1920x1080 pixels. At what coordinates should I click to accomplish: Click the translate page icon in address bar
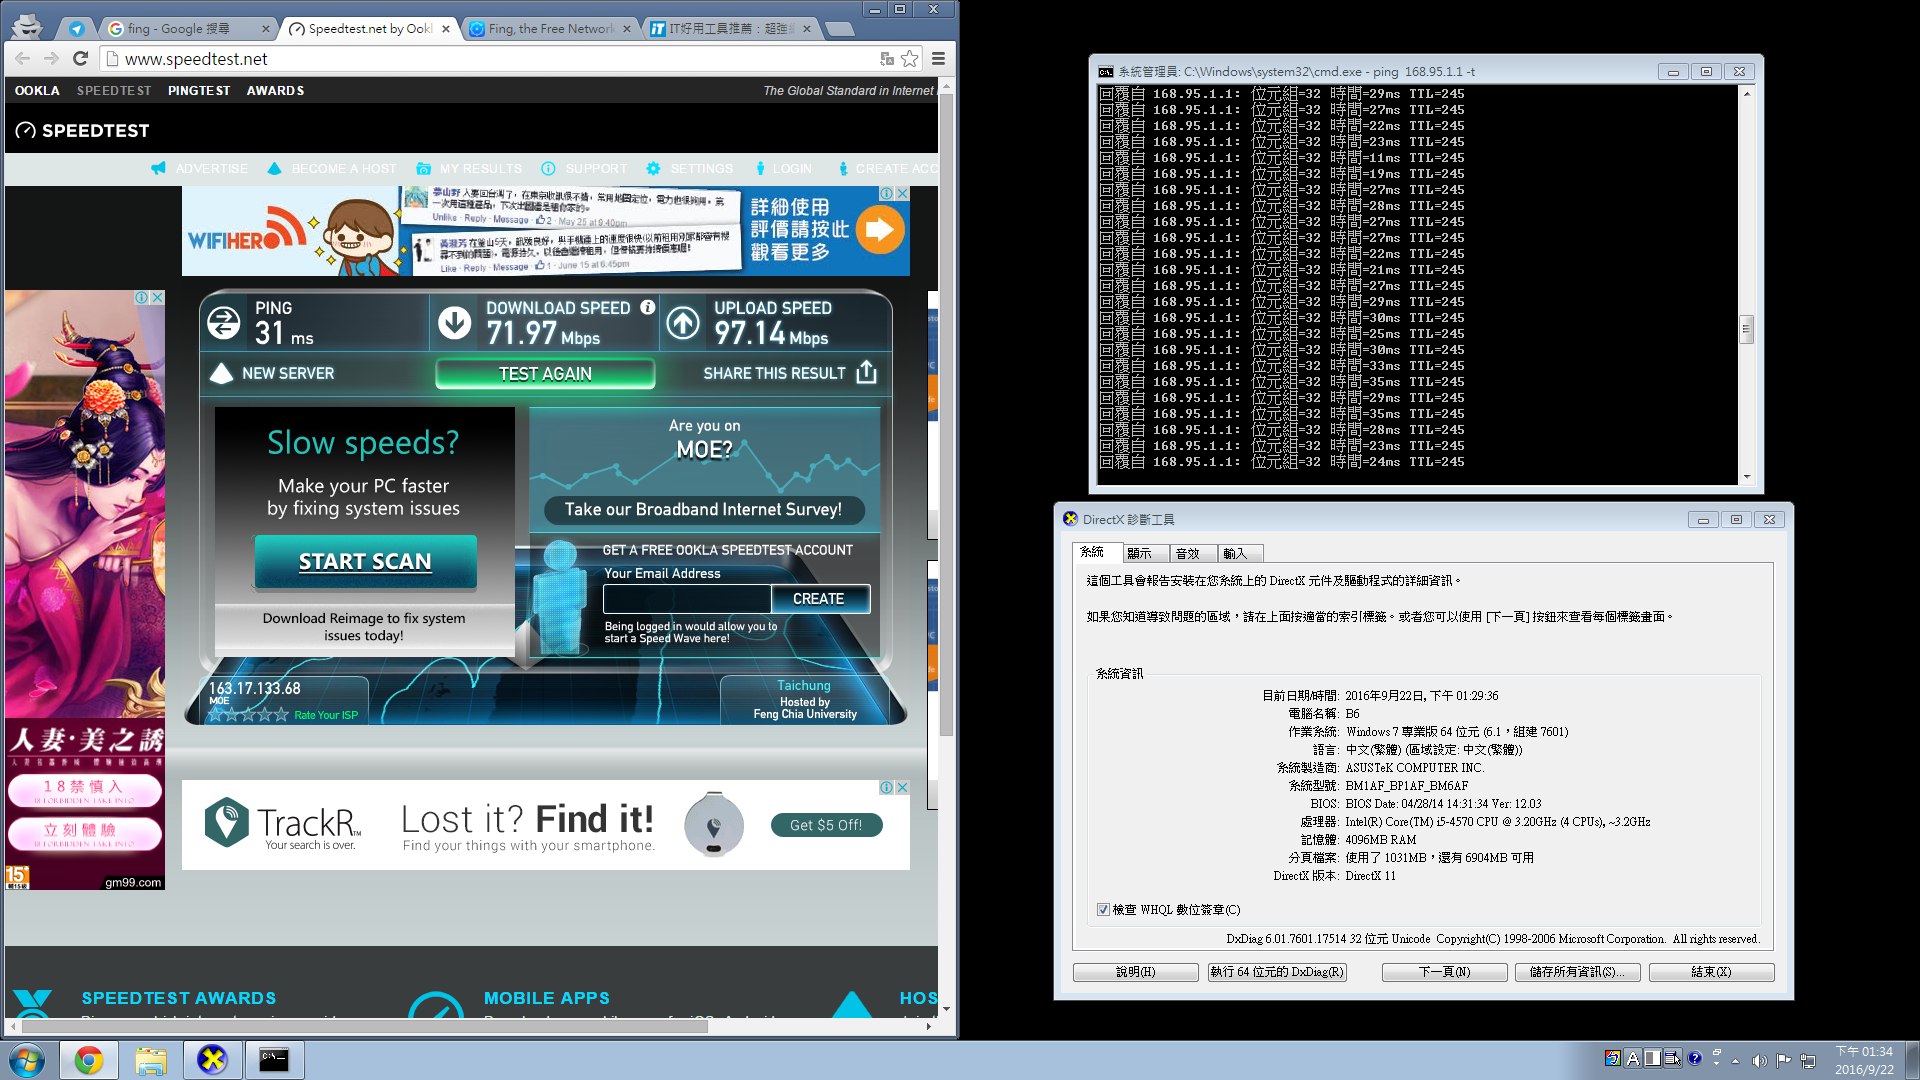(886, 59)
